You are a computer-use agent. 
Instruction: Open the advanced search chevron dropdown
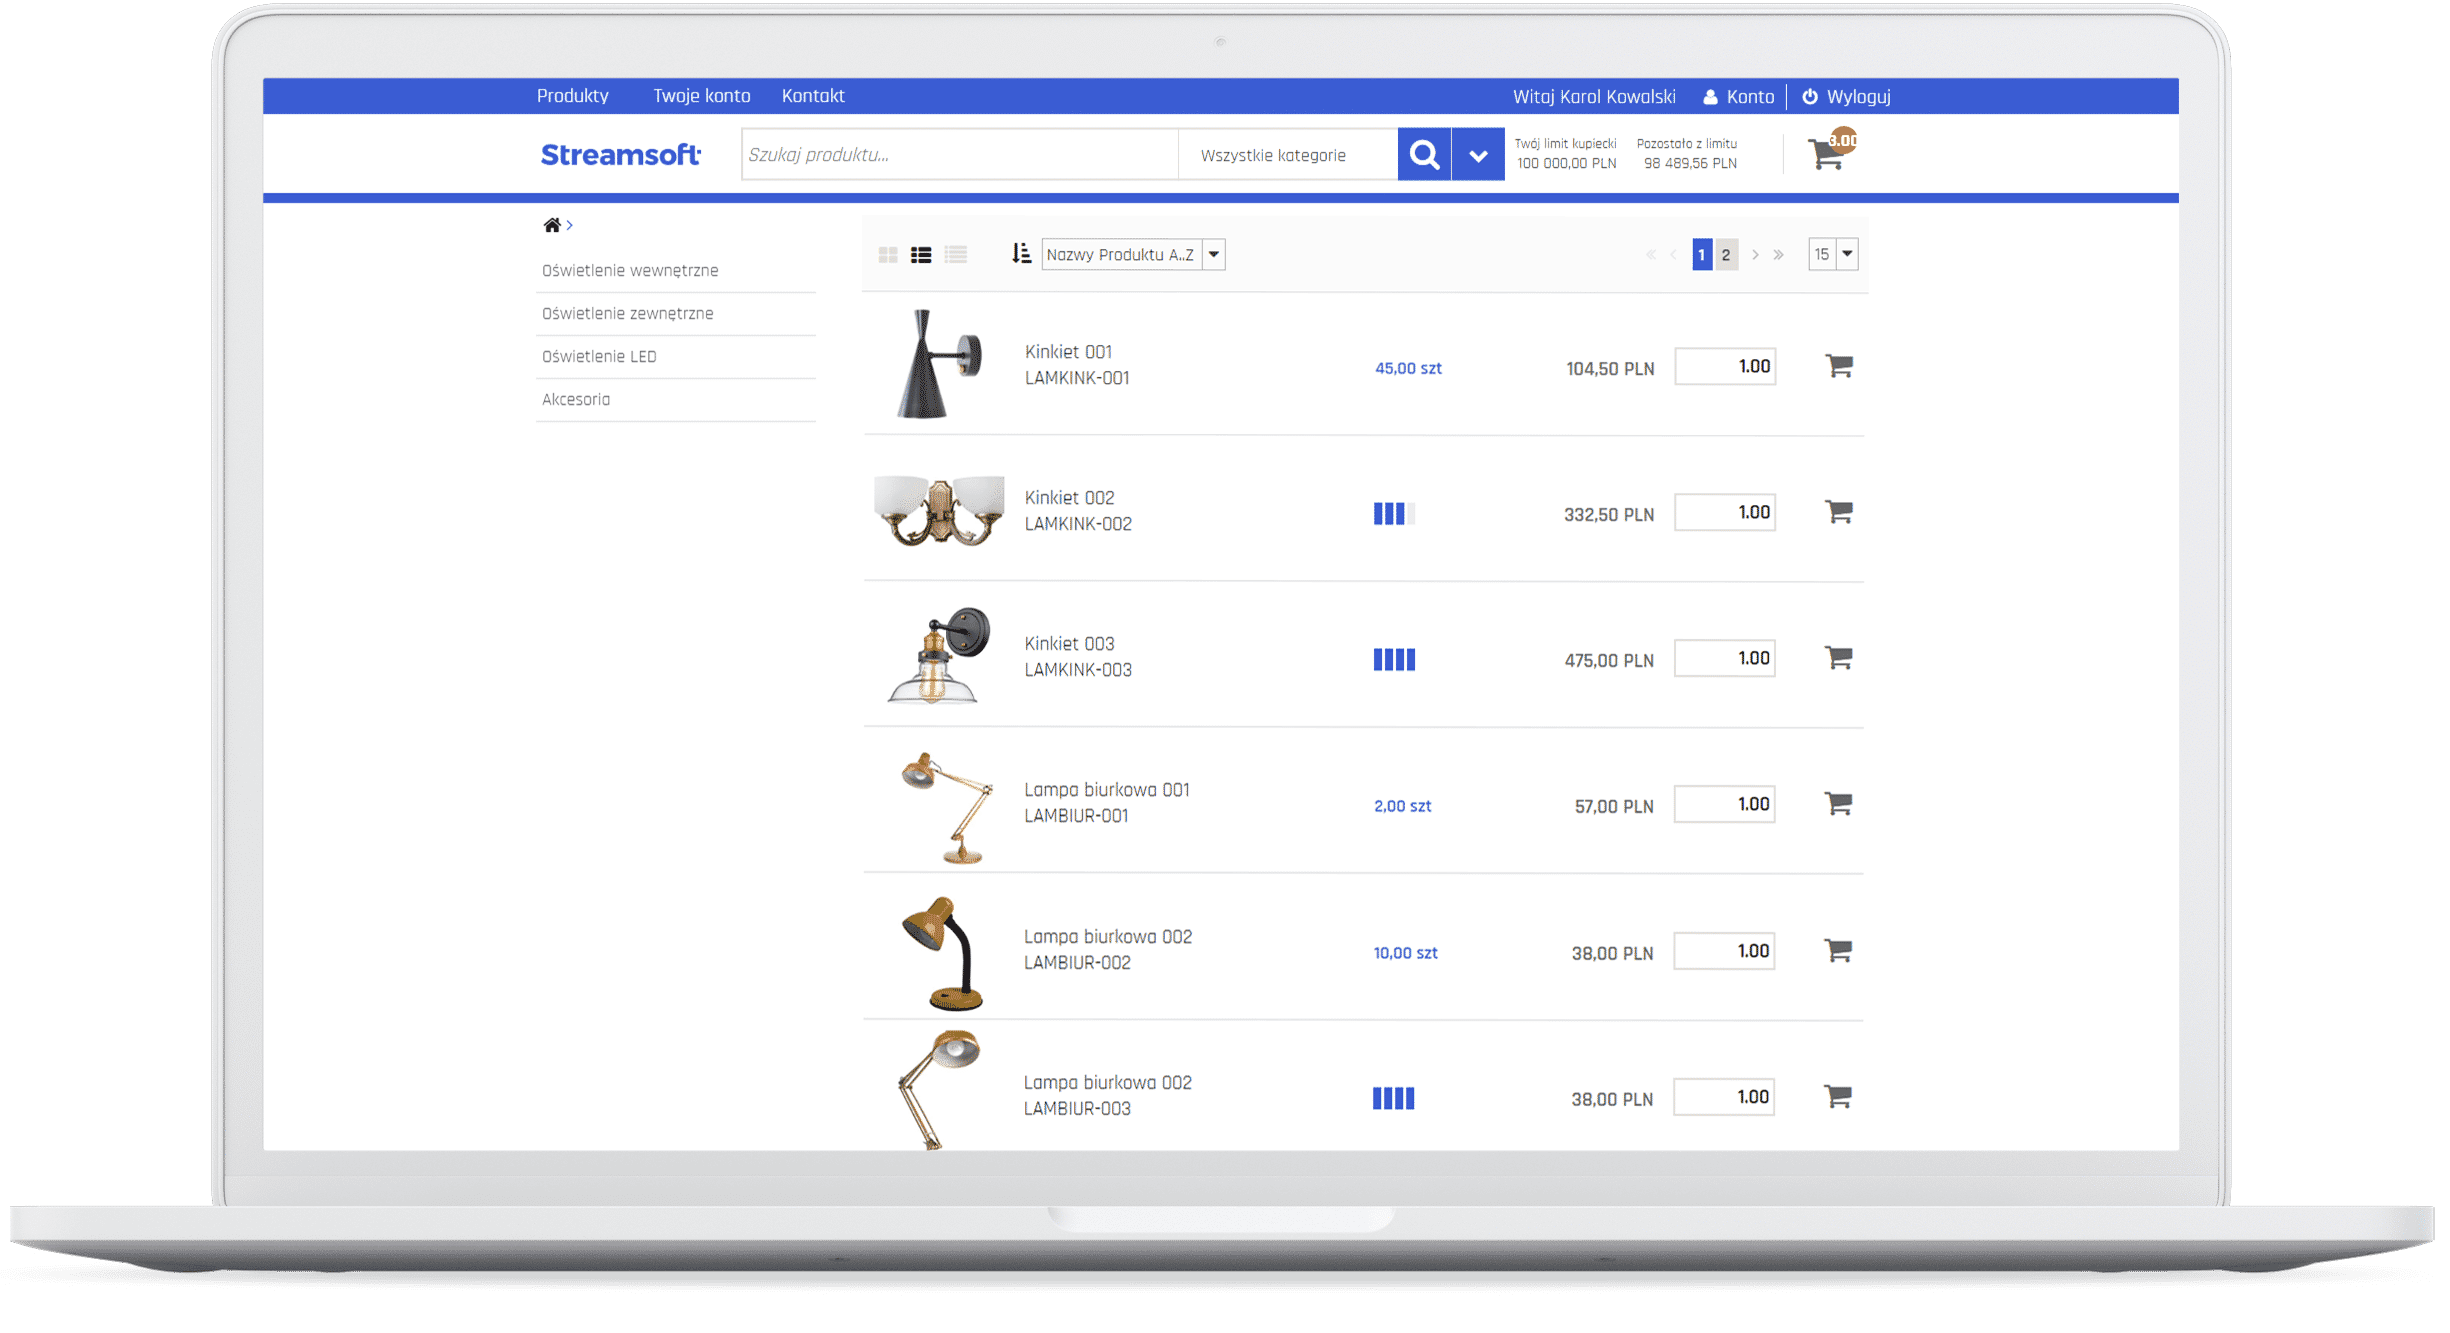point(1478,154)
